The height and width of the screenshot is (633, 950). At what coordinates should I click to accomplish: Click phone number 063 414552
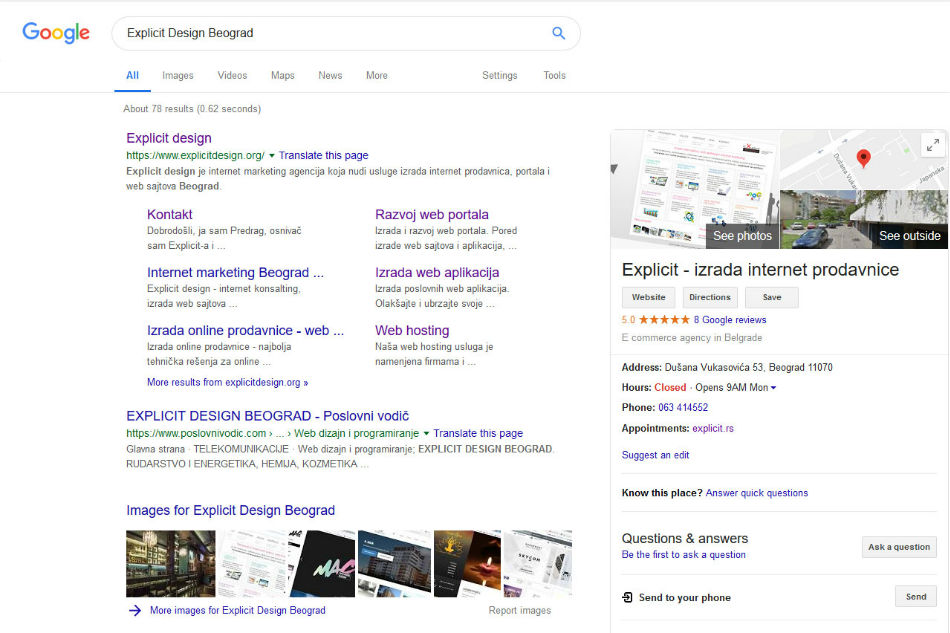pos(683,408)
